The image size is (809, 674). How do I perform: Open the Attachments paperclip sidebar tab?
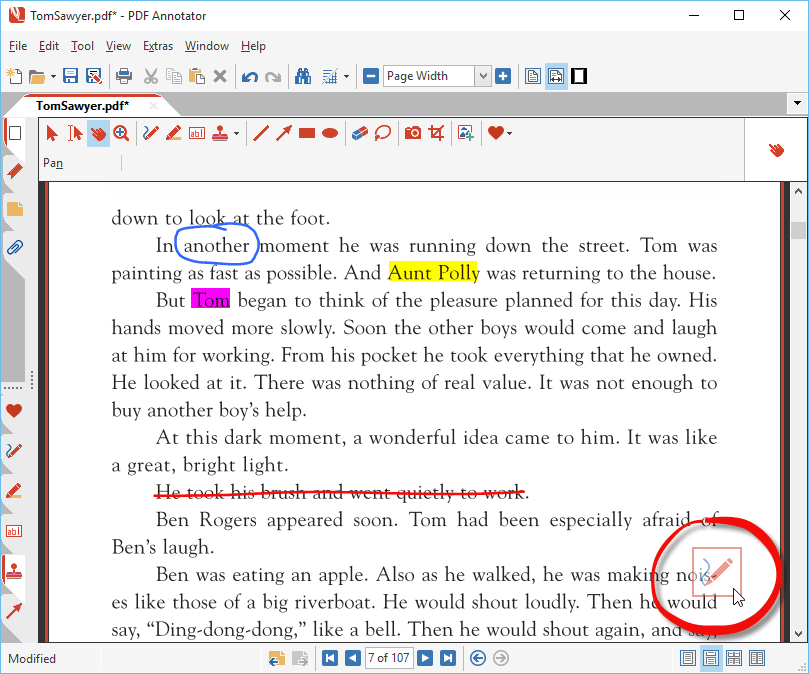14,248
